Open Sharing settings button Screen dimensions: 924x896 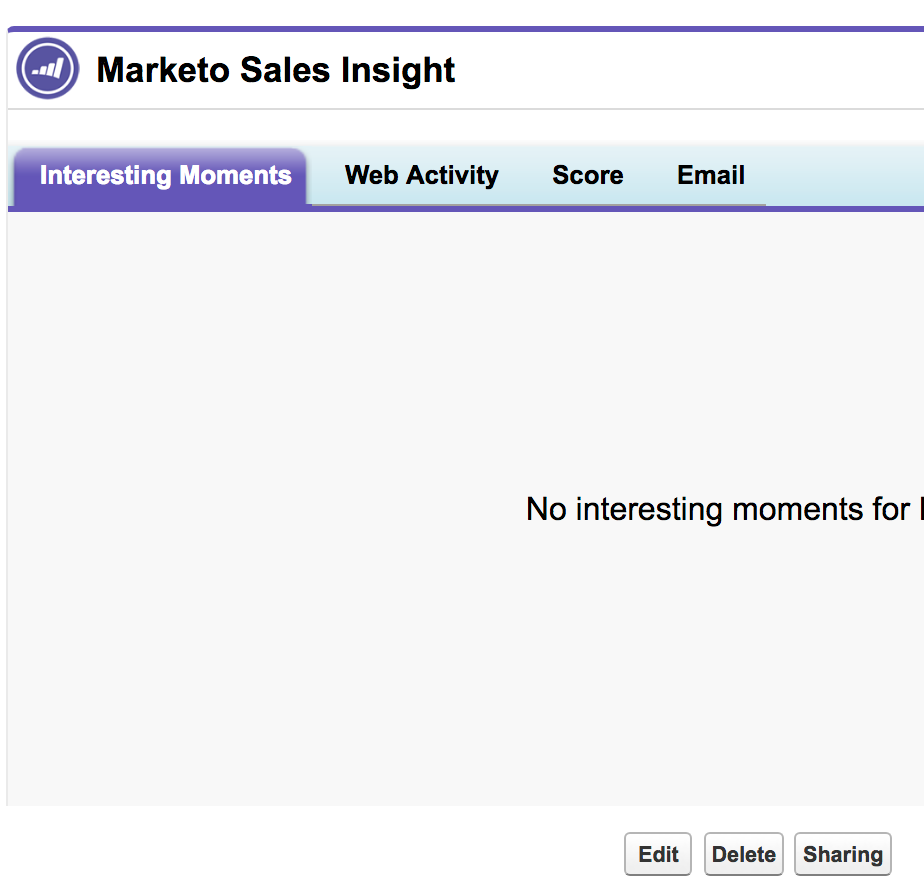[x=842, y=855]
